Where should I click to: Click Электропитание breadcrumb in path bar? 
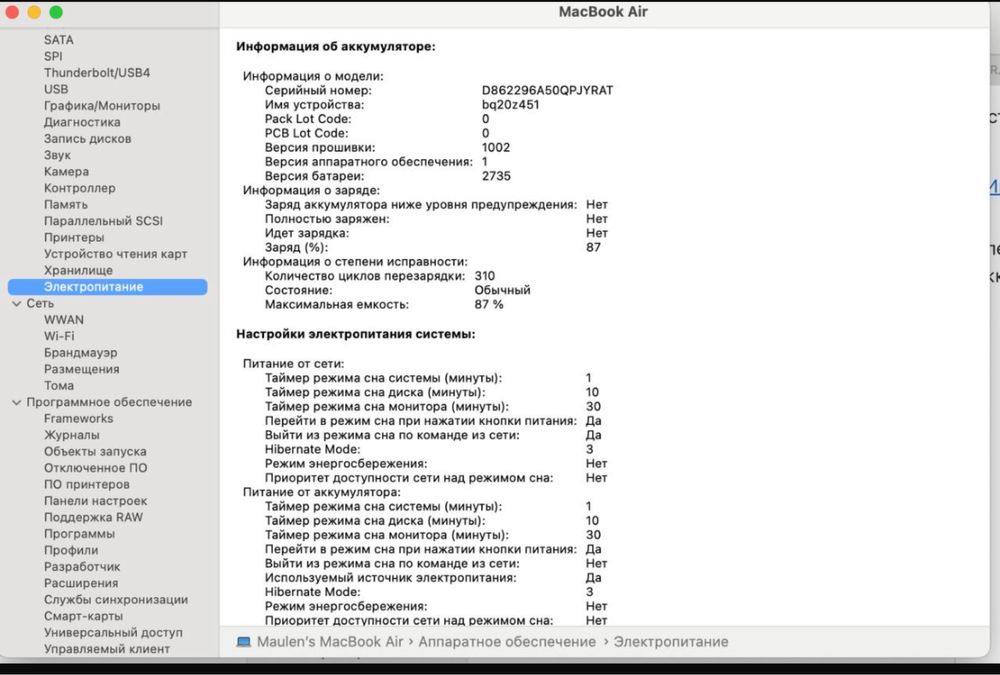[671, 642]
